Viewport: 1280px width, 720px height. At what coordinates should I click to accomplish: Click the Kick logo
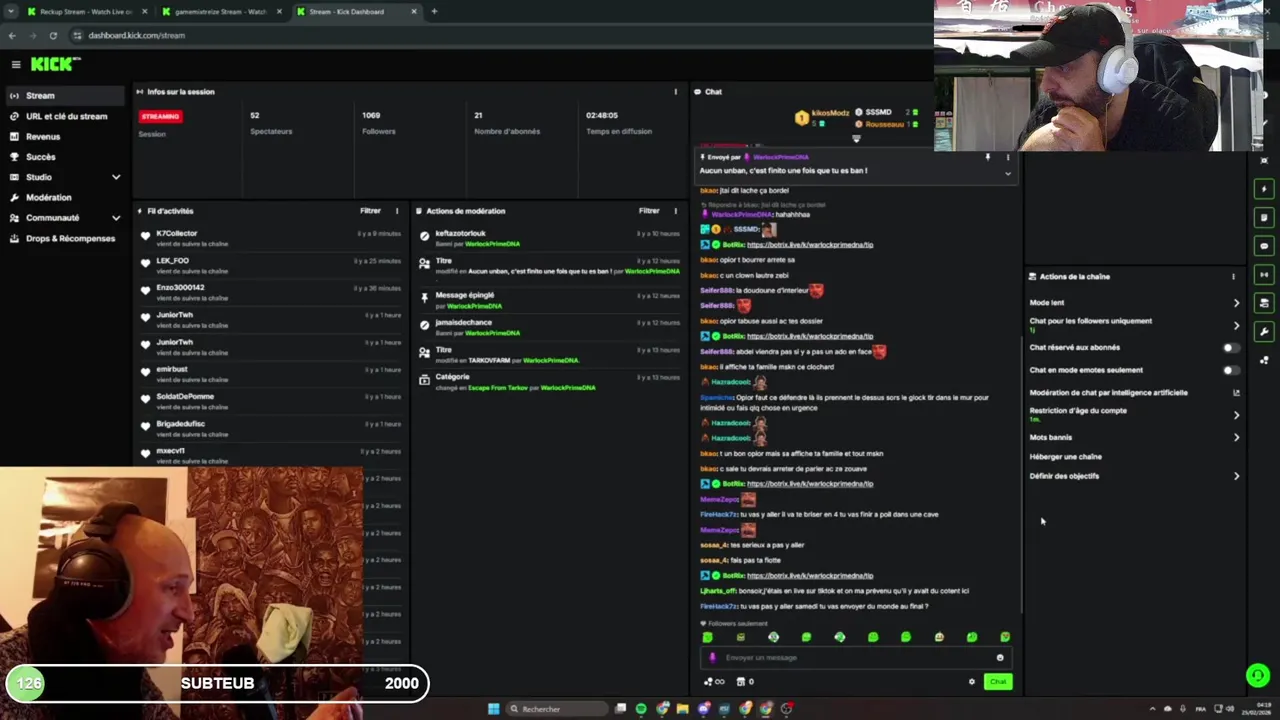[55, 64]
